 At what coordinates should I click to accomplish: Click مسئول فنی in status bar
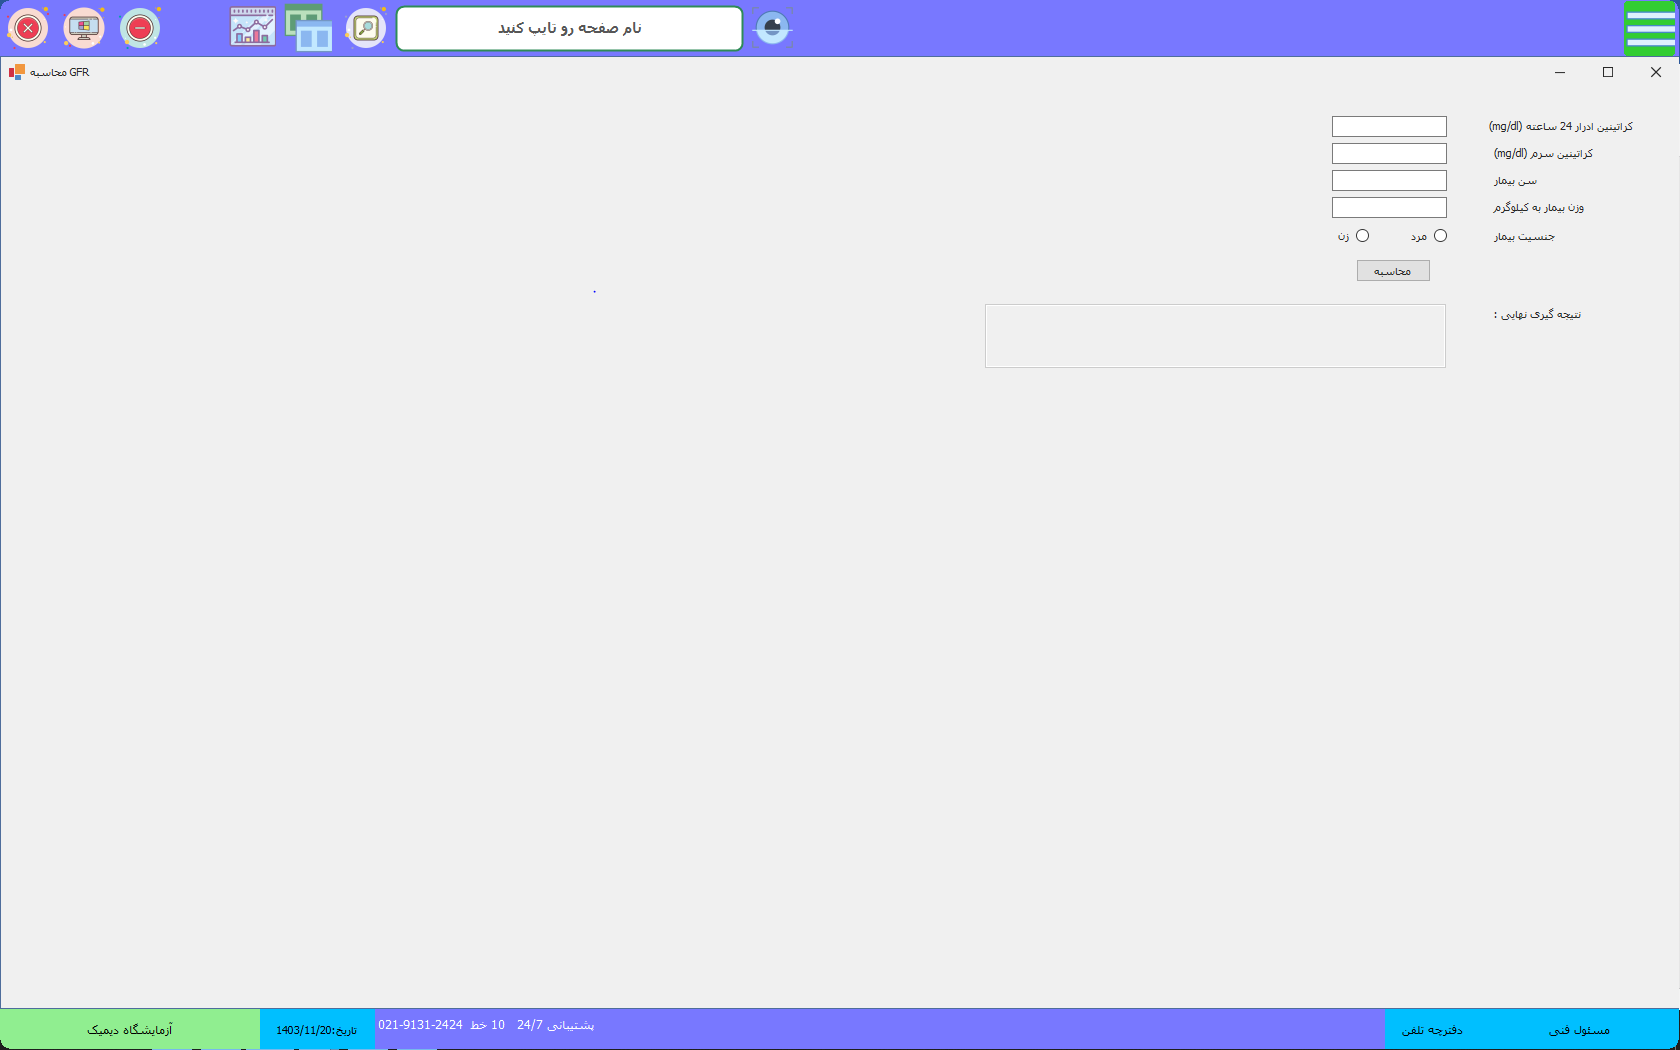[1579, 1030]
